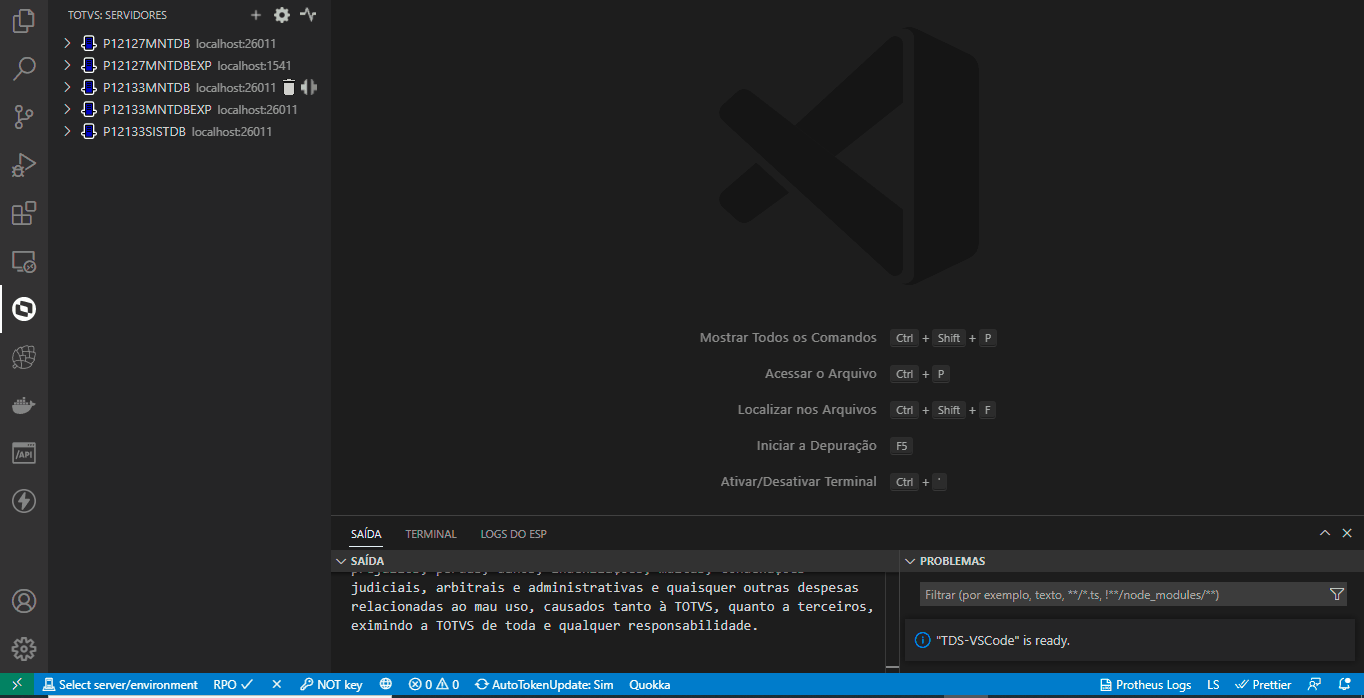Maximize the panel with the up chevron
The width and height of the screenshot is (1364, 698).
pyautogui.click(x=1325, y=534)
